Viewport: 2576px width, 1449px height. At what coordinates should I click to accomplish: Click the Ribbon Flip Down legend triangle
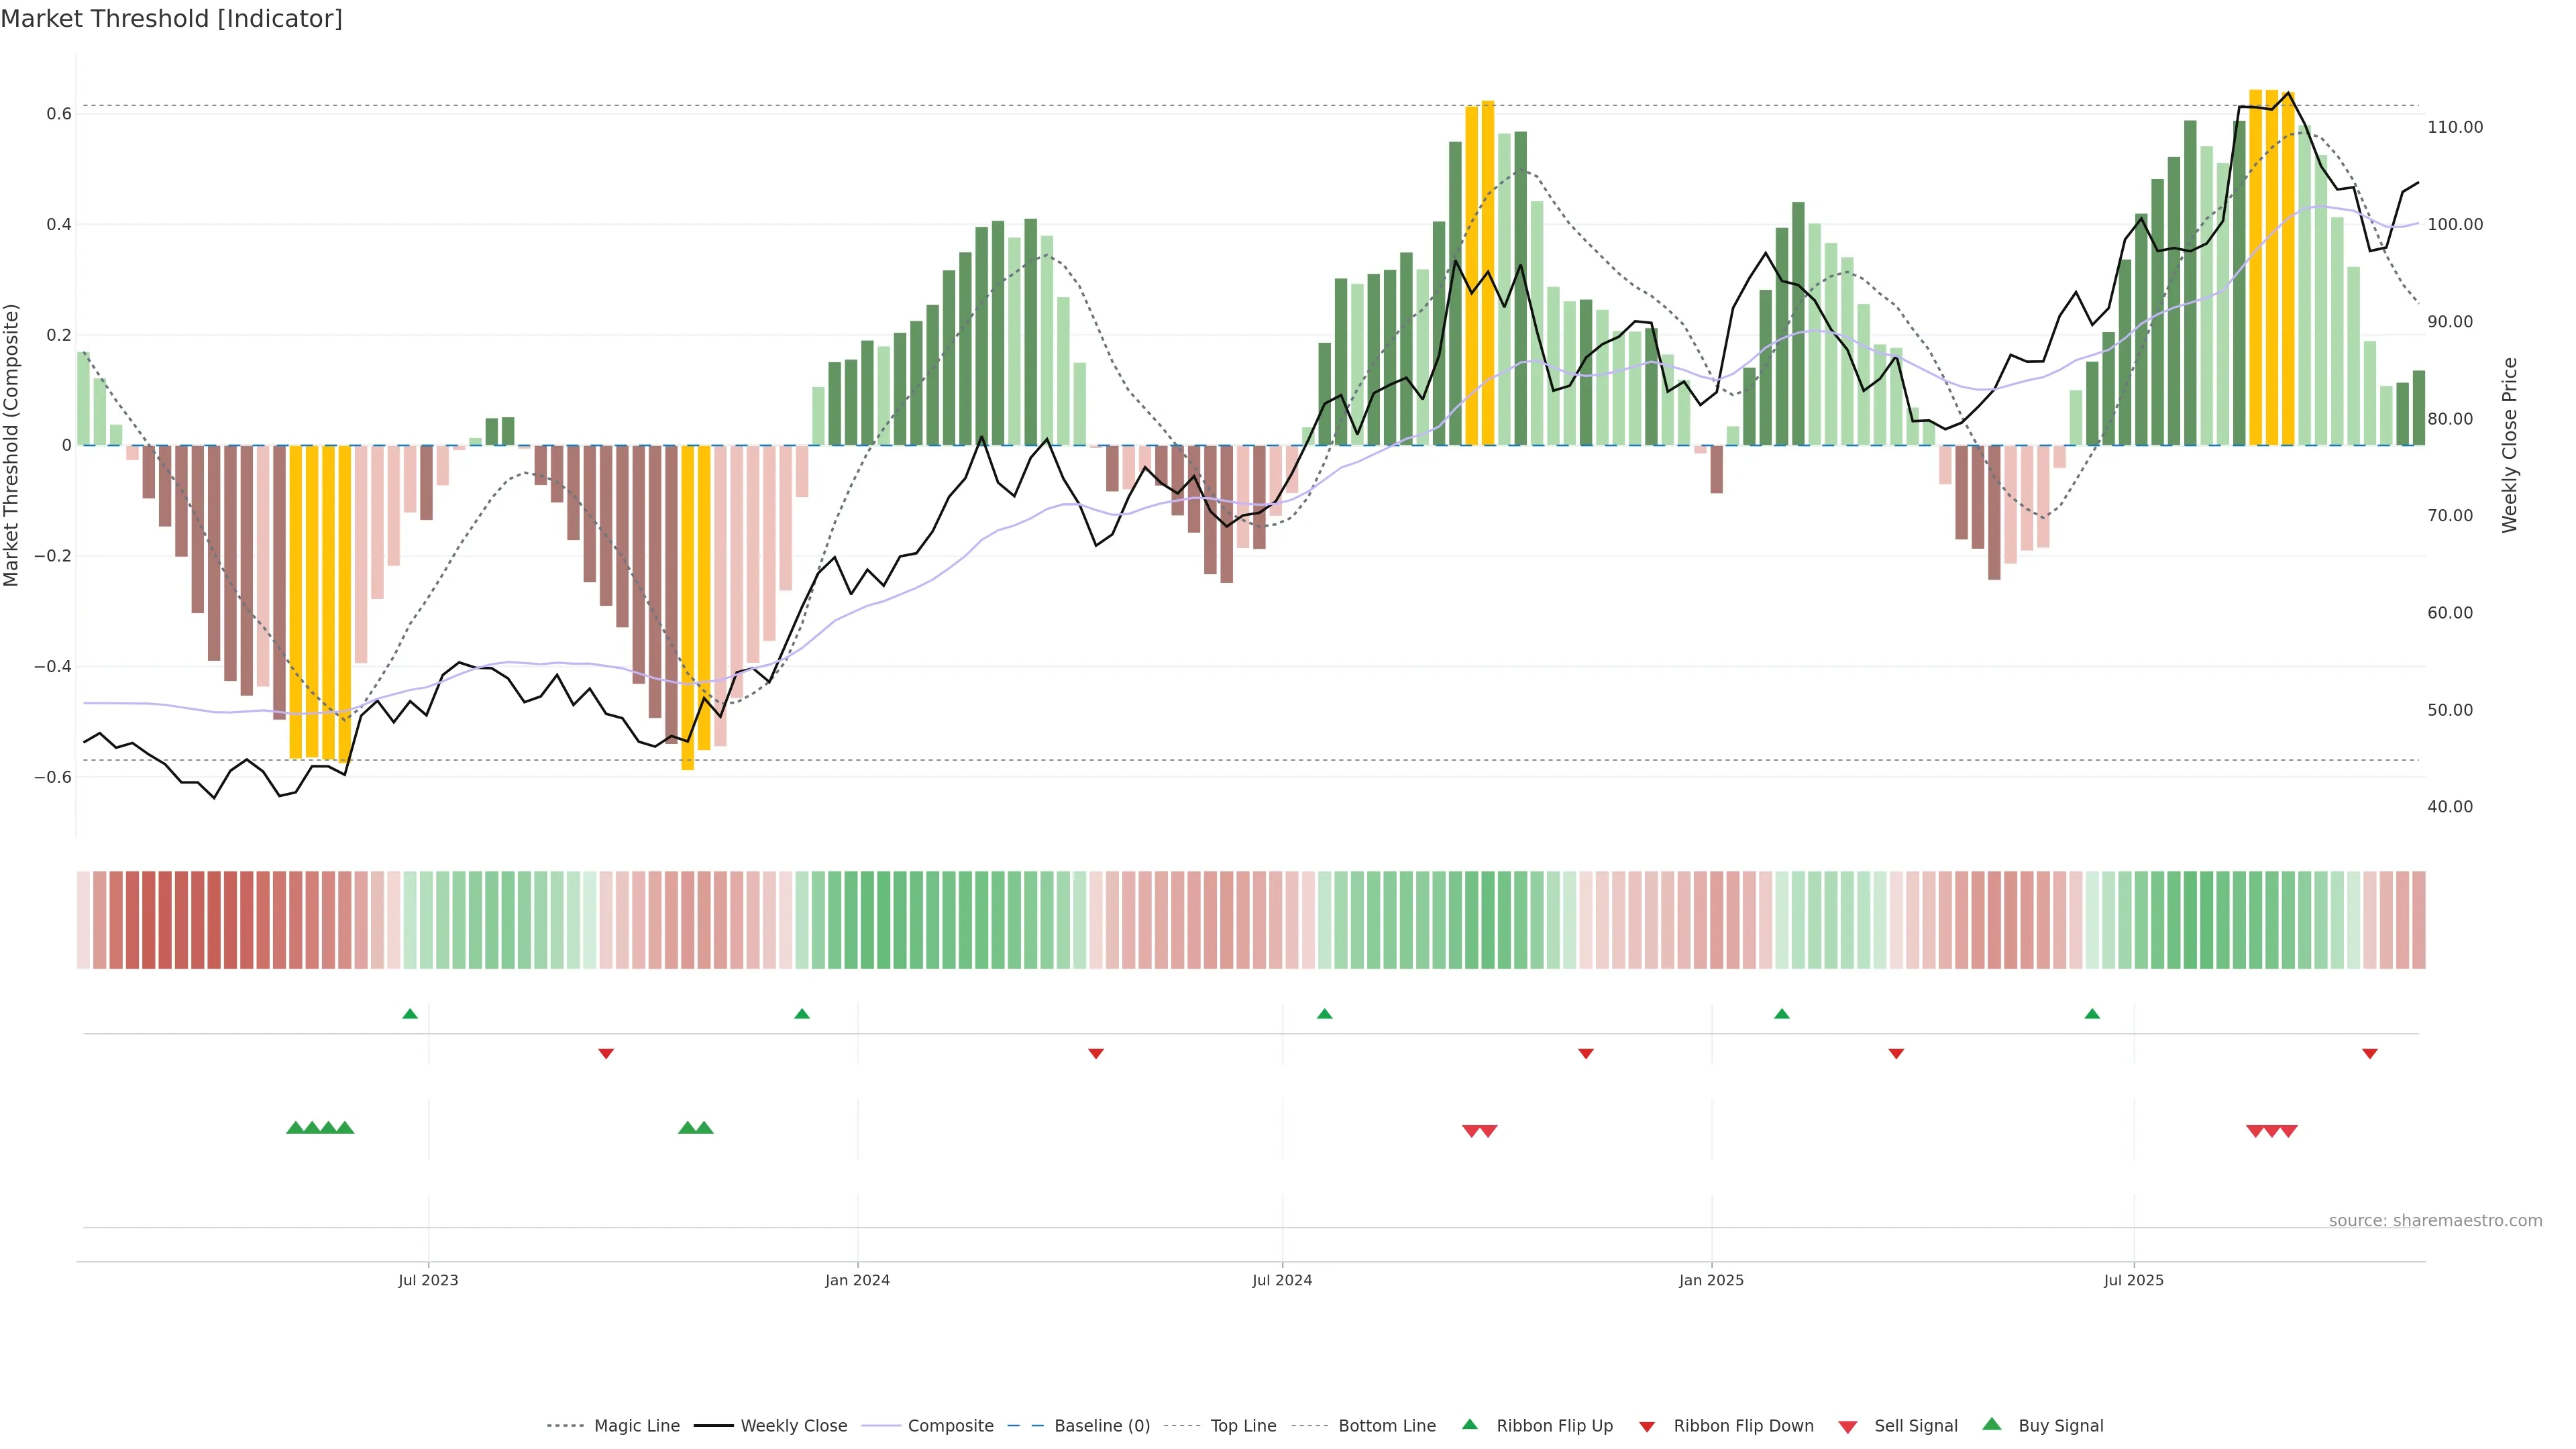(1647, 1427)
